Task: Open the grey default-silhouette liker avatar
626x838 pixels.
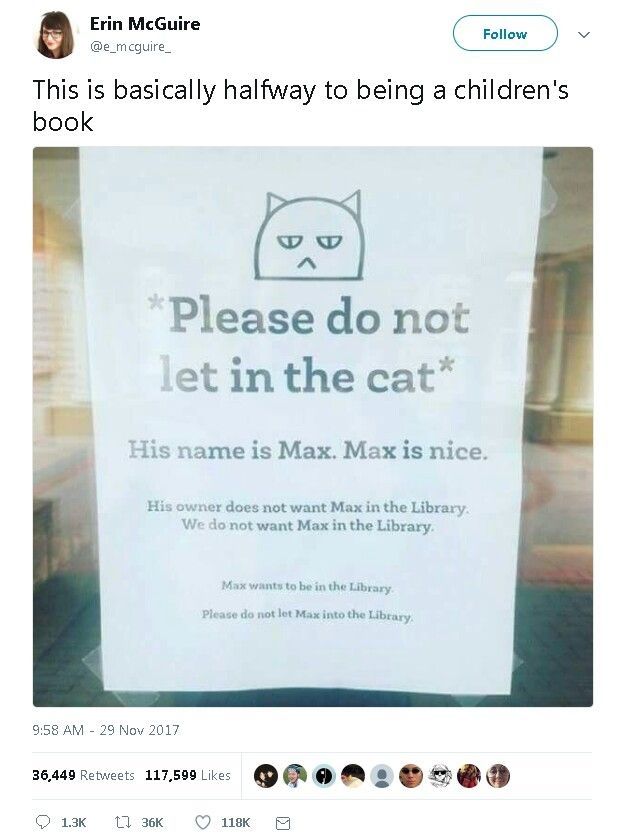Action: [x=382, y=775]
